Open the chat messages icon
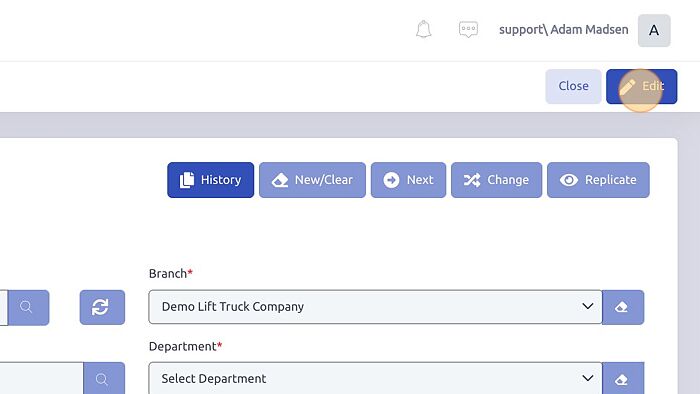Screen dimensions: 700x394 468,29
